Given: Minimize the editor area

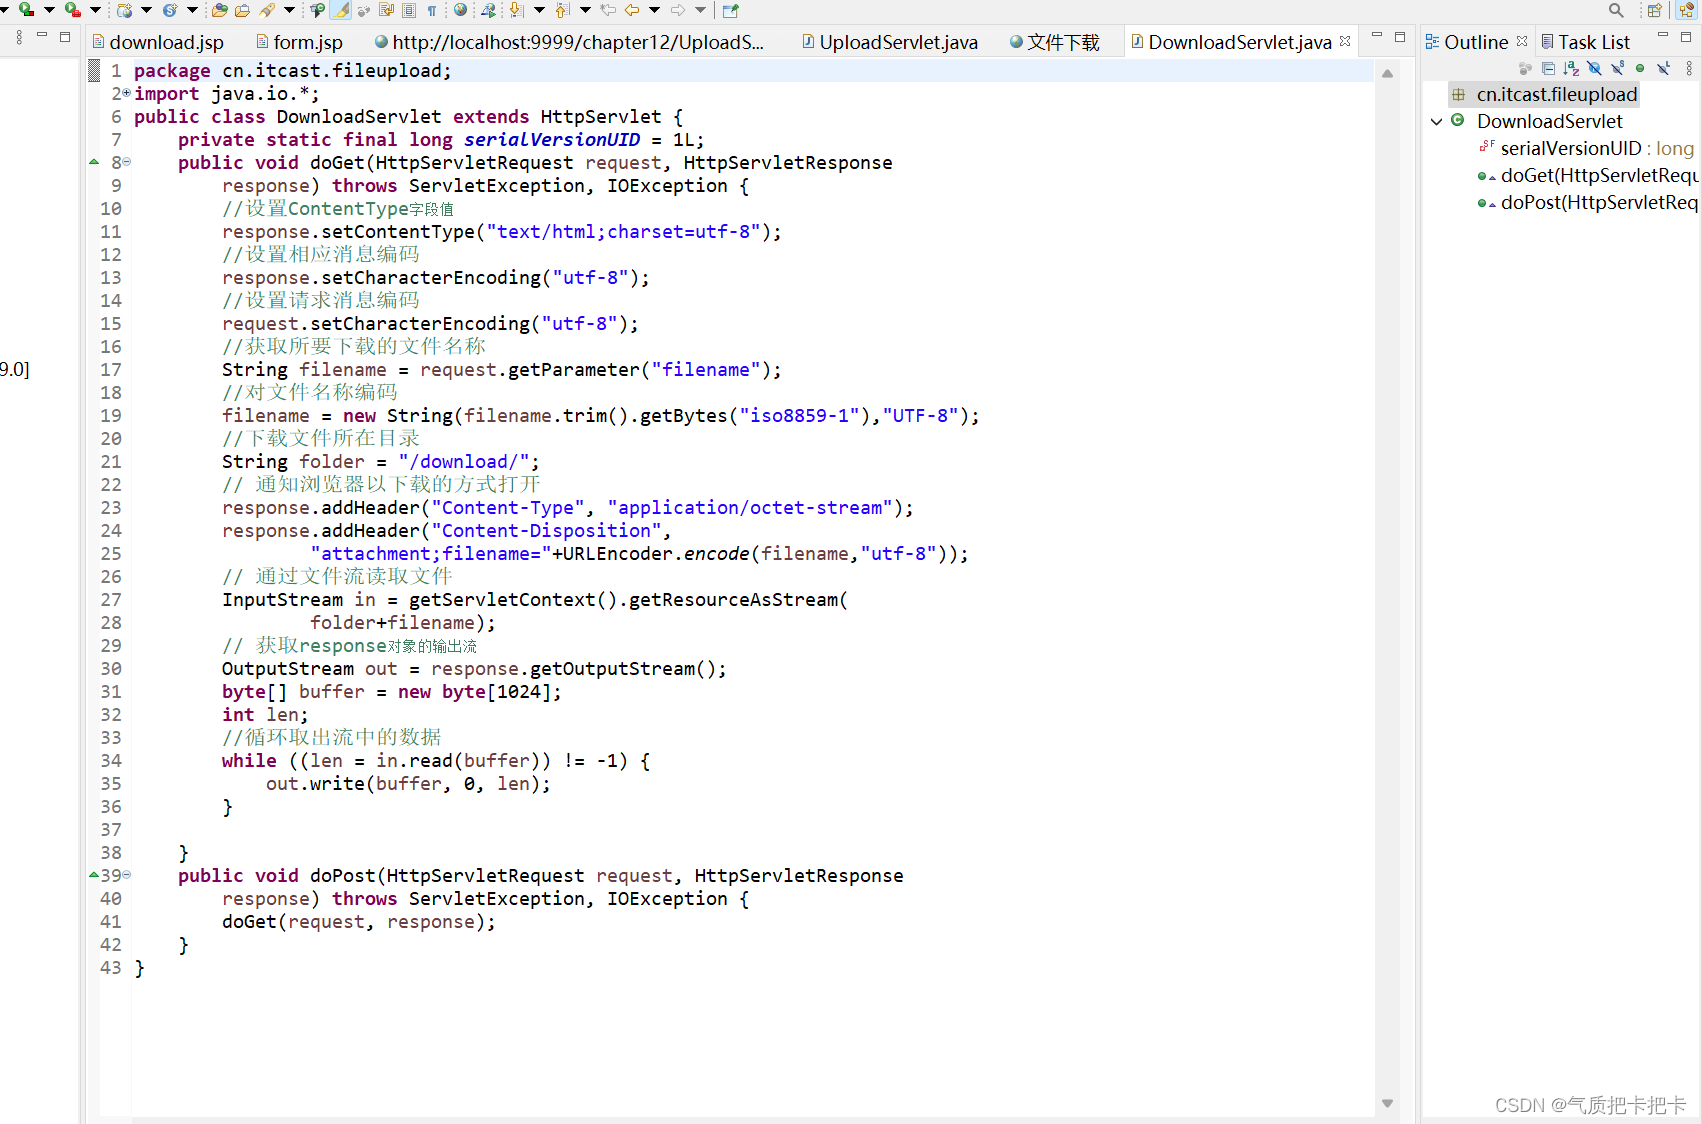Looking at the screenshot, I should 1376,35.
